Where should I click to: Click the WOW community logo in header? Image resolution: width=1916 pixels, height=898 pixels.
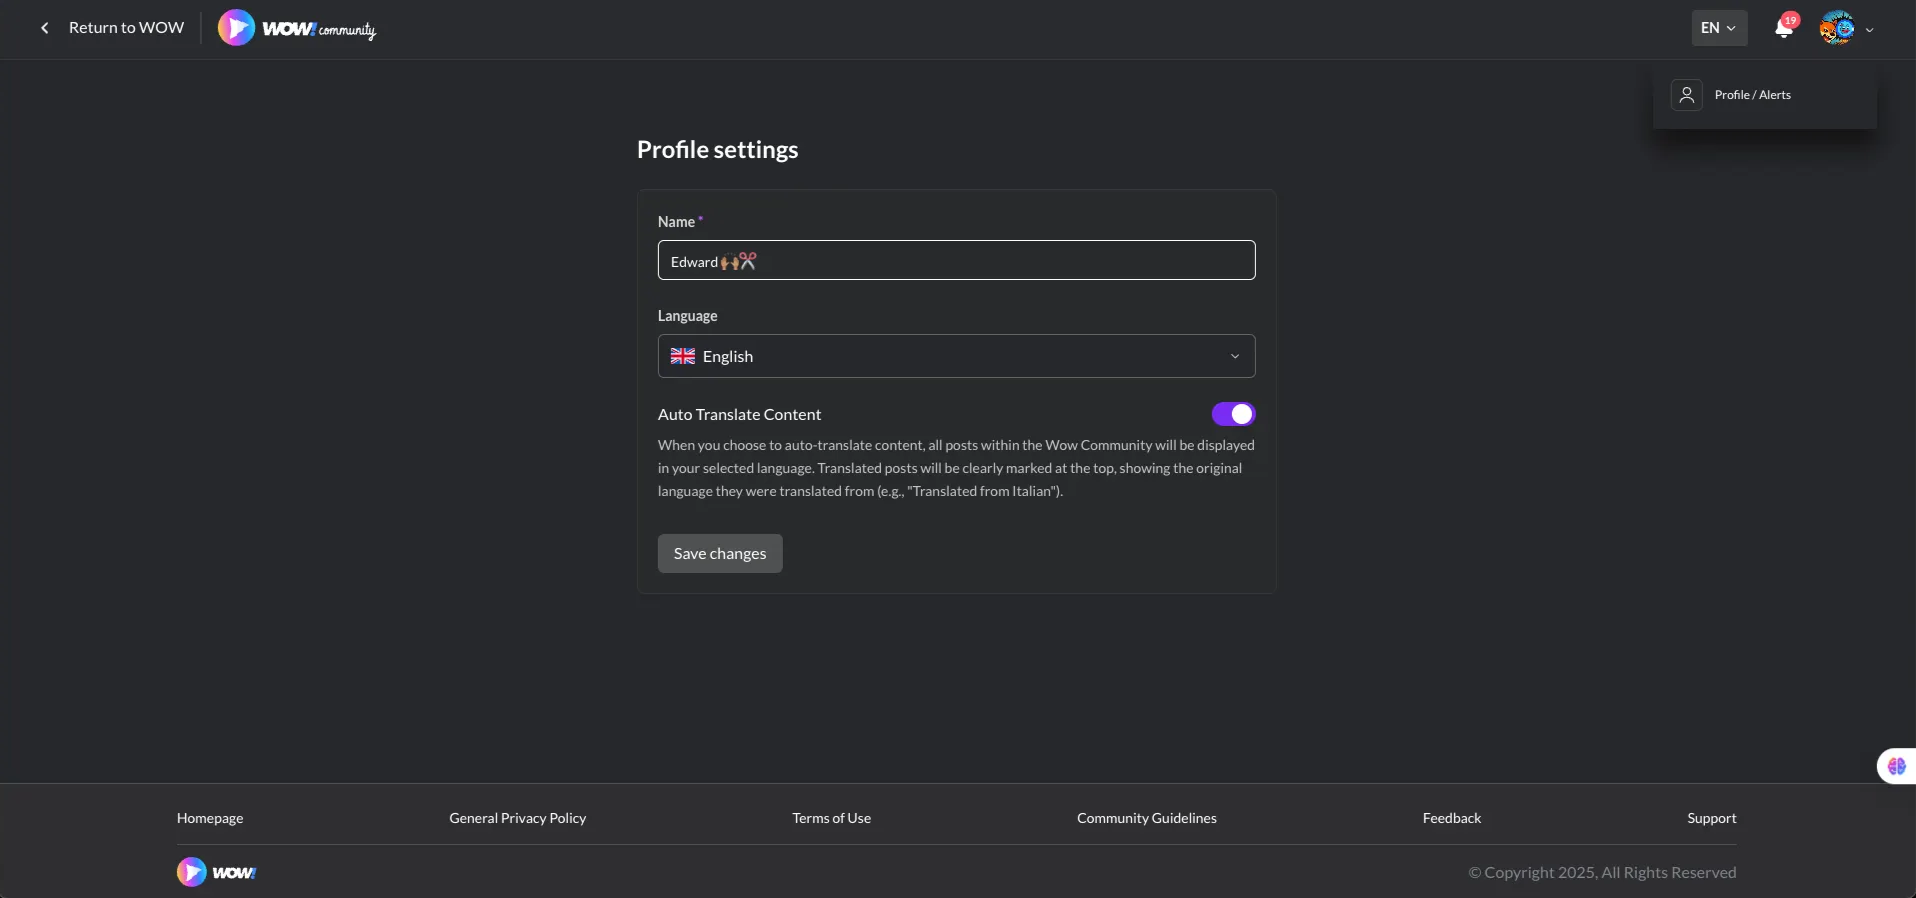click(x=297, y=28)
